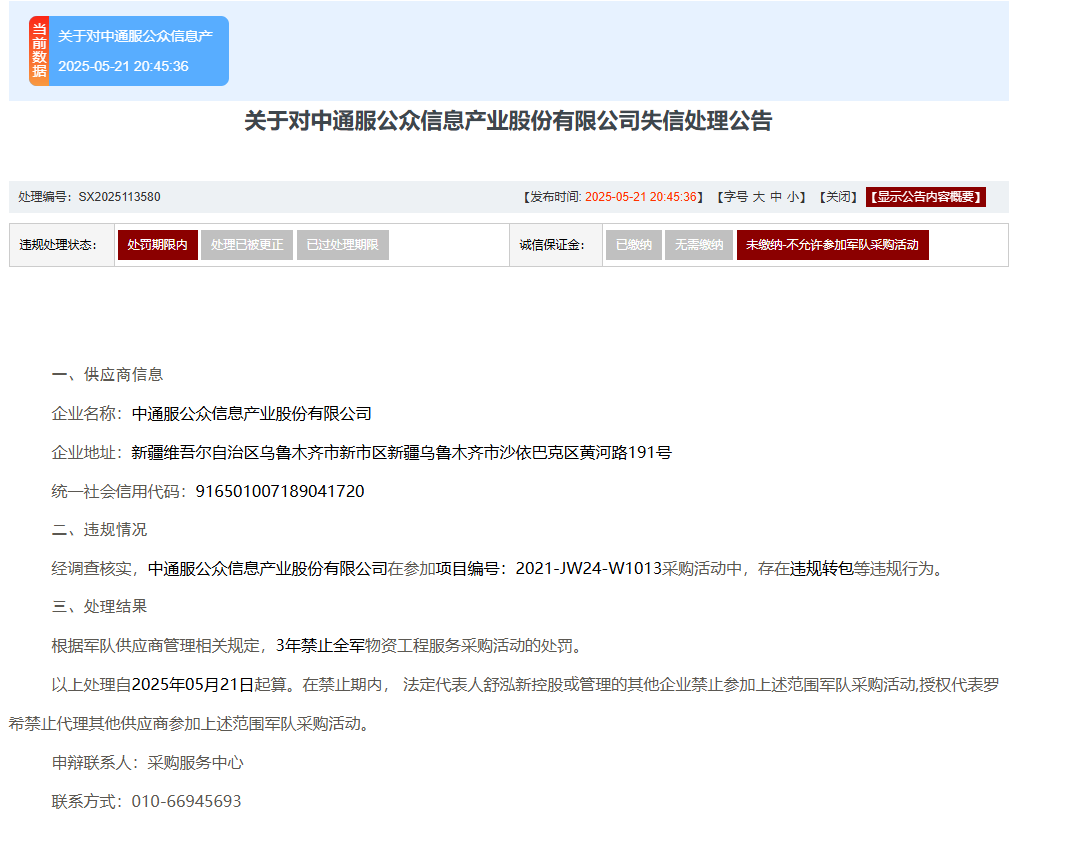Select the 已过处理期限 status tag
This screenshot has width=1066, height=851.
tap(342, 245)
